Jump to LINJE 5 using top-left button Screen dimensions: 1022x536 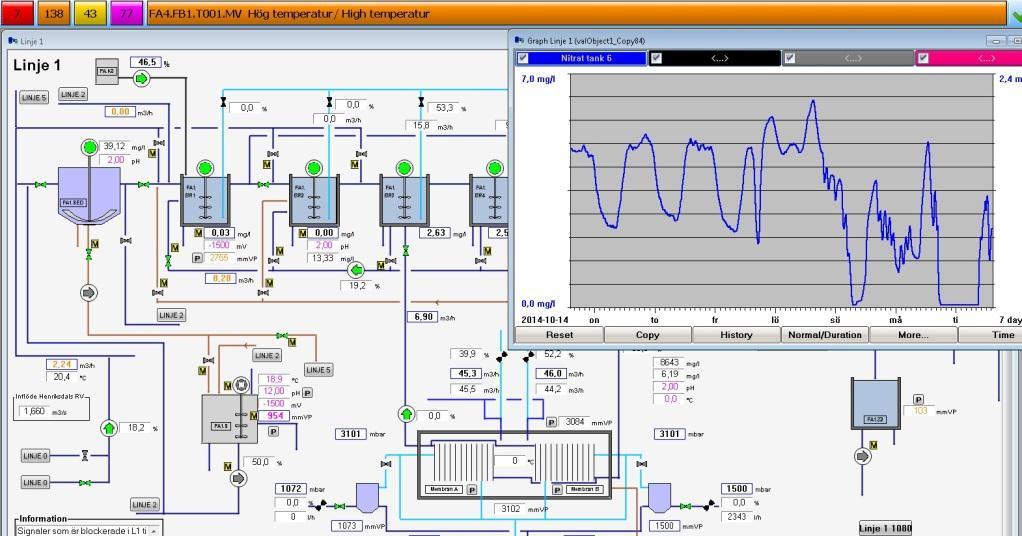pos(34,97)
